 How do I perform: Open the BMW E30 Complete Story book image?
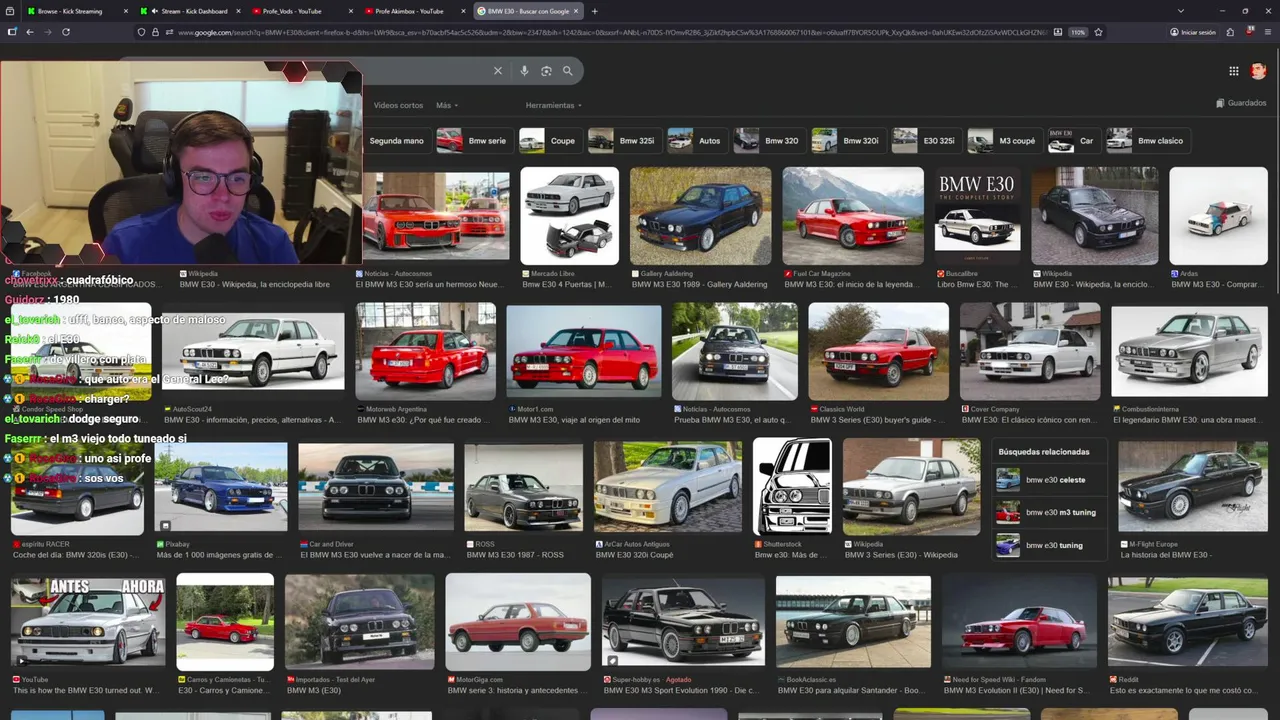[977, 215]
